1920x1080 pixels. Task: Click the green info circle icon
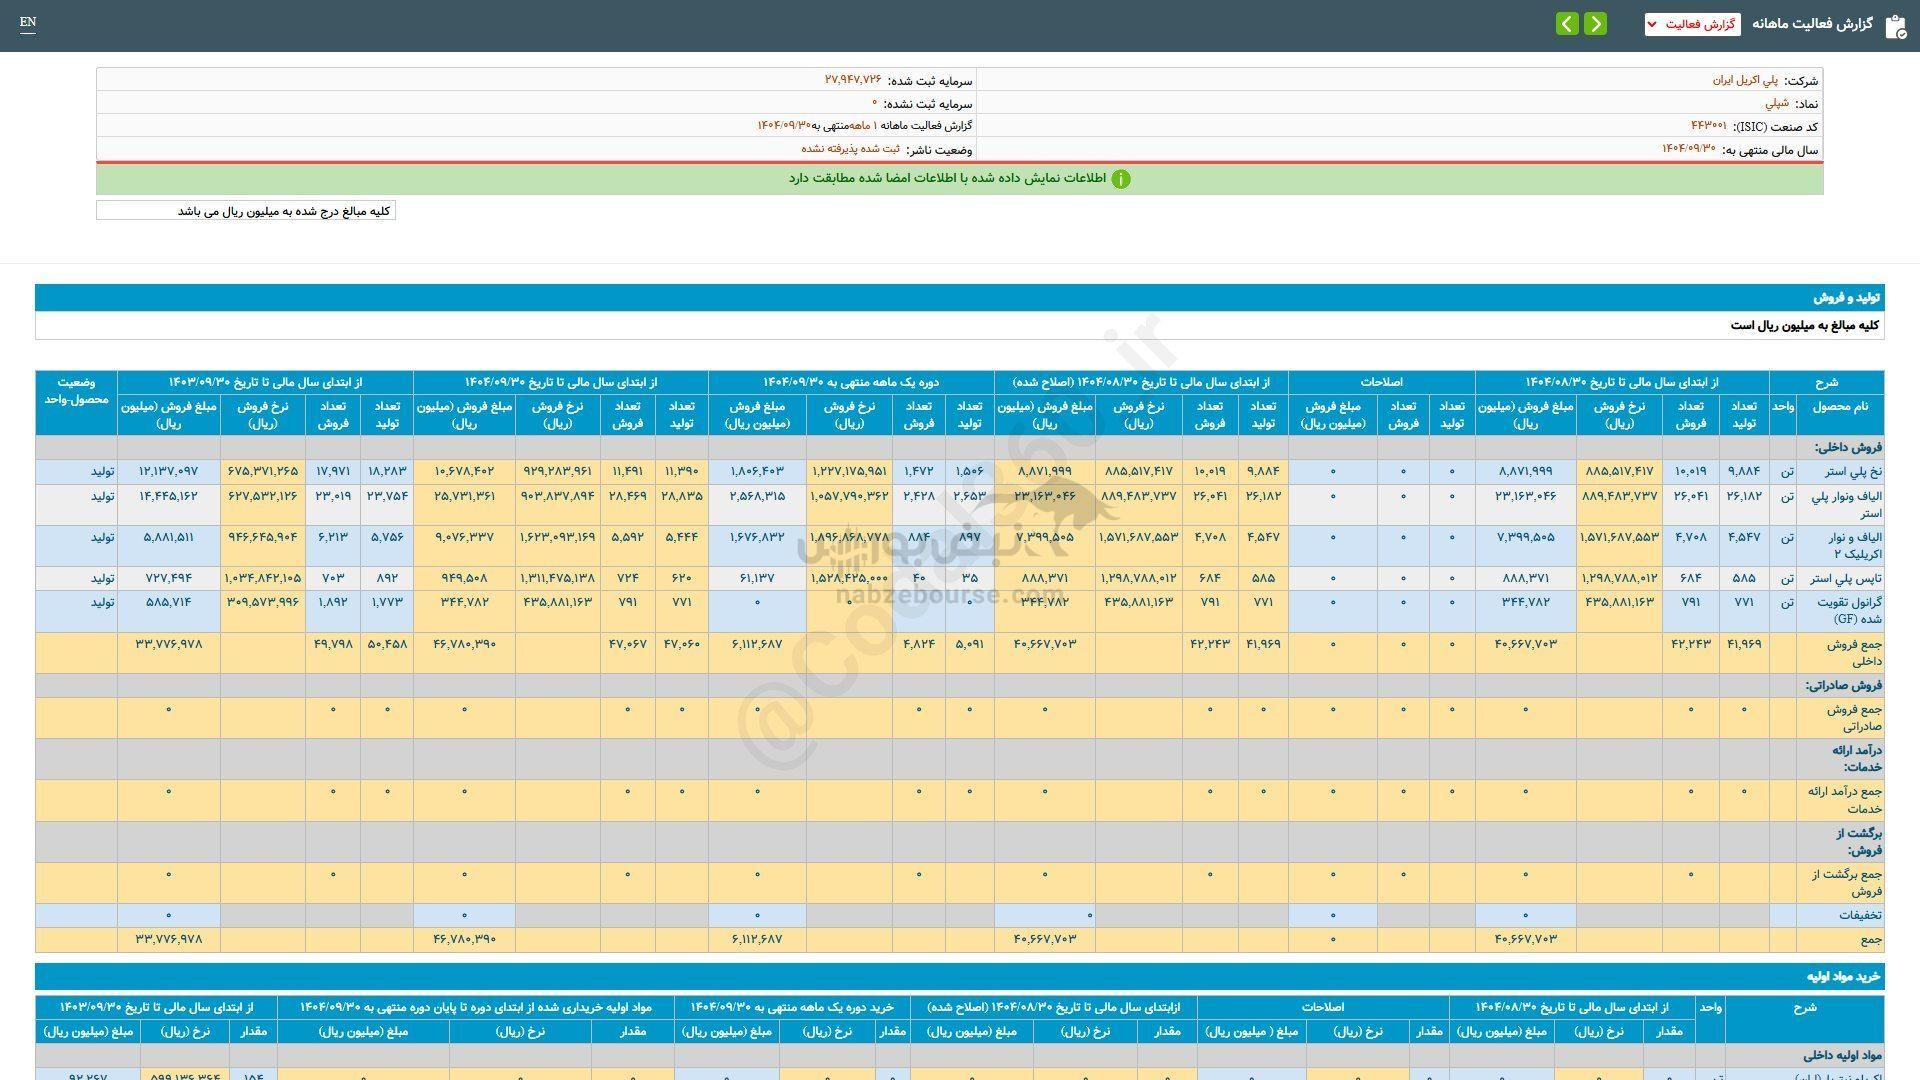(1121, 179)
